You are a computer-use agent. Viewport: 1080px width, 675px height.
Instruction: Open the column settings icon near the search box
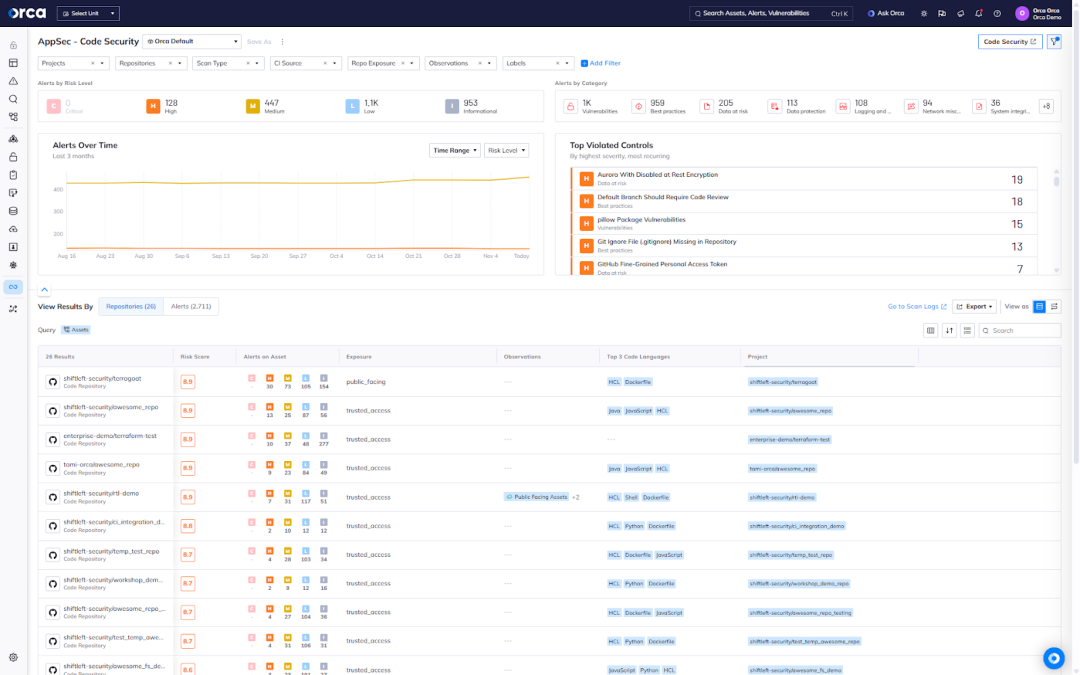pyautogui.click(x=930, y=330)
